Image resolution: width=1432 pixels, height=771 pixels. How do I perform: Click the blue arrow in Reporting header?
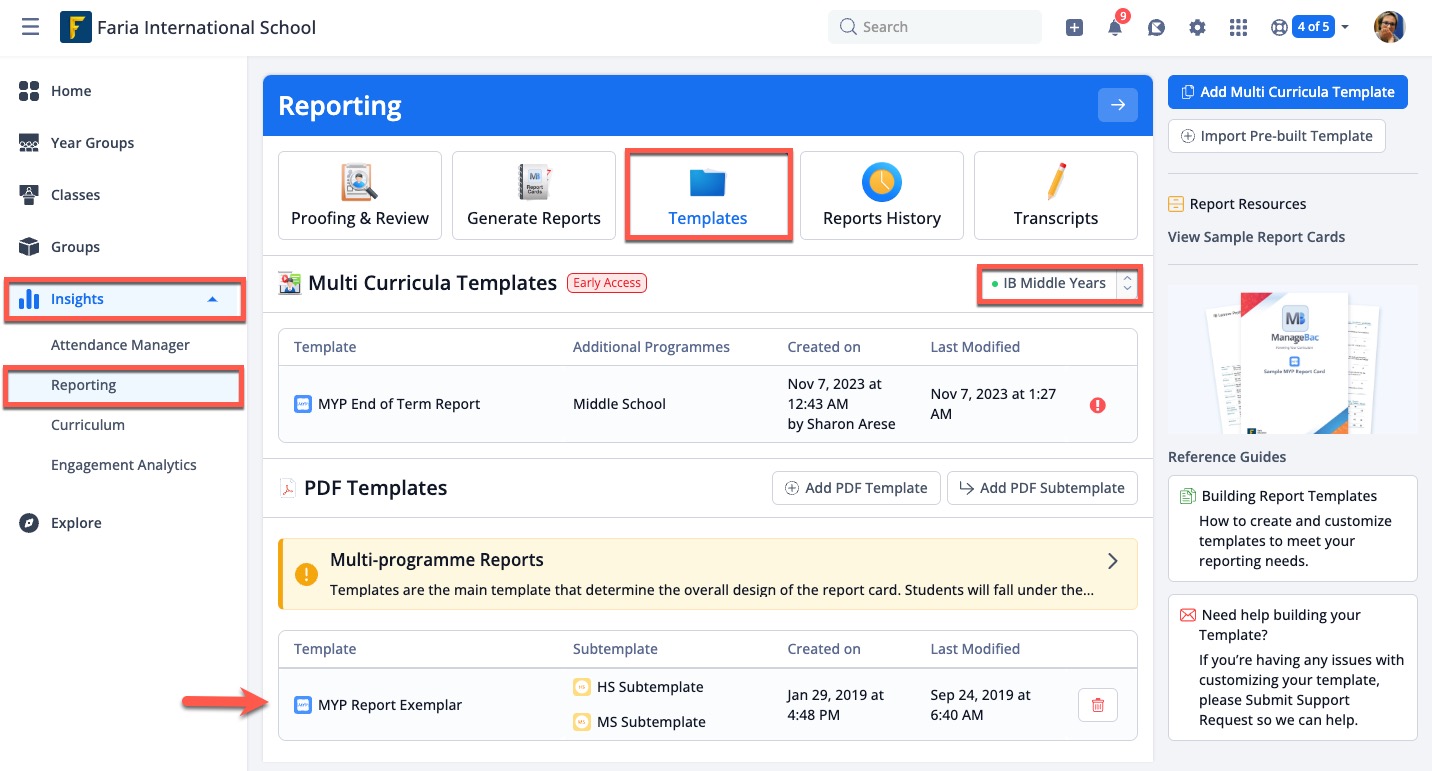pyautogui.click(x=1117, y=105)
